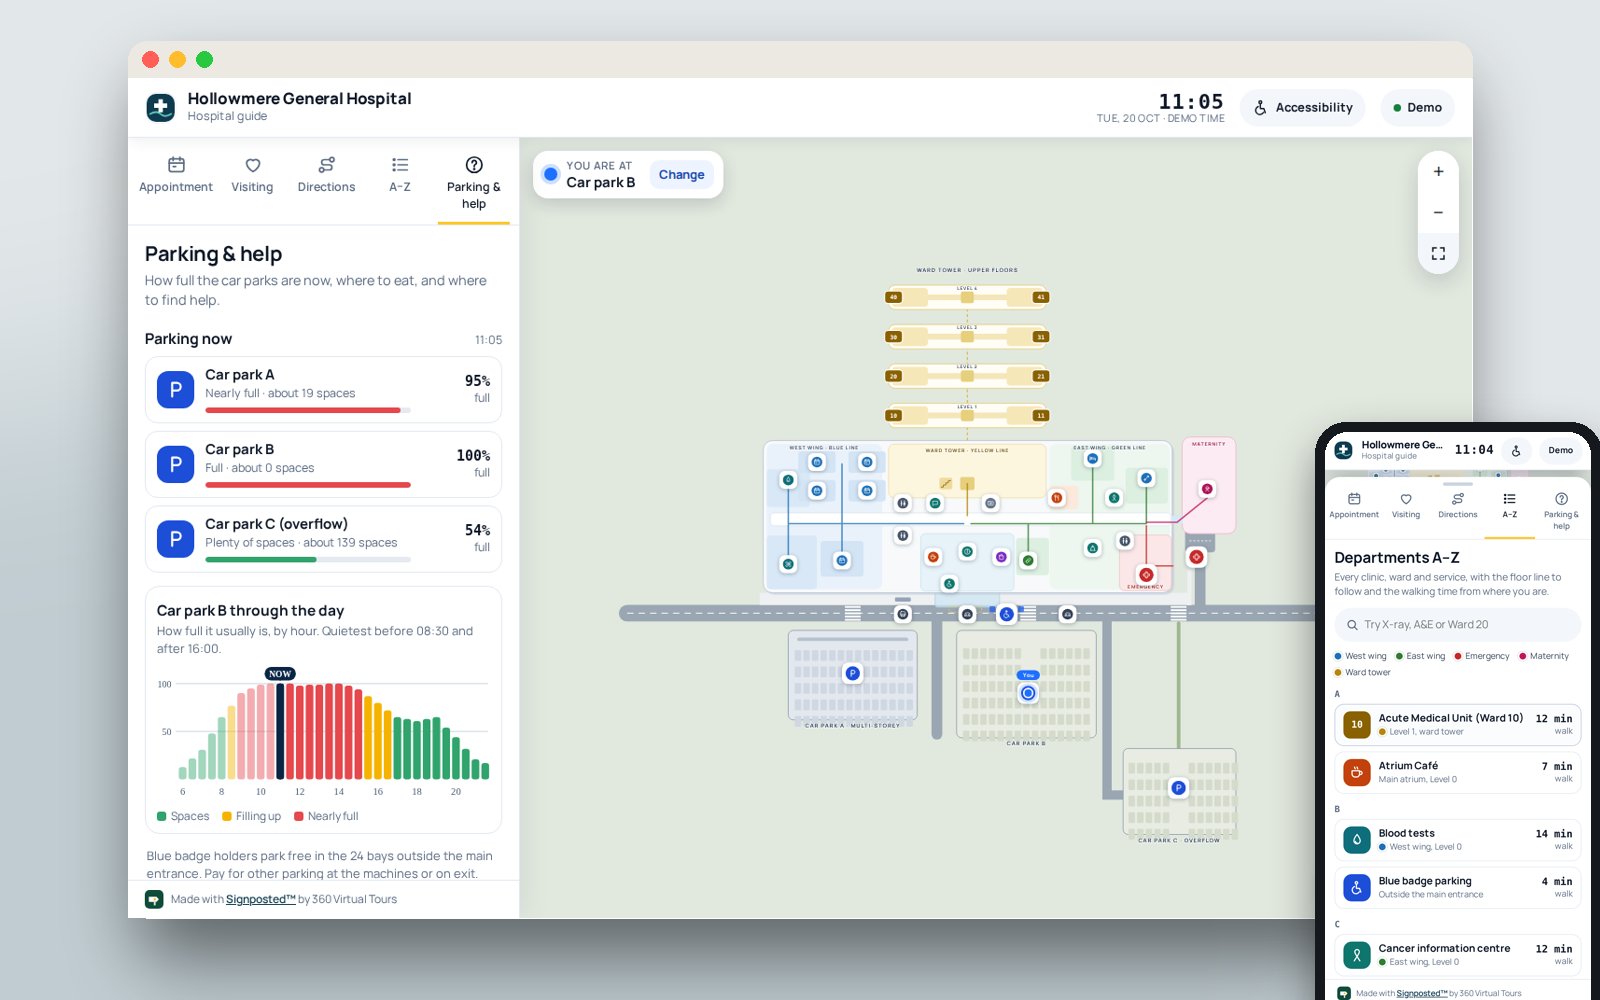Click Ward 10 label on Level 1
This screenshot has height=1000, width=1600.
(x=894, y=415)
